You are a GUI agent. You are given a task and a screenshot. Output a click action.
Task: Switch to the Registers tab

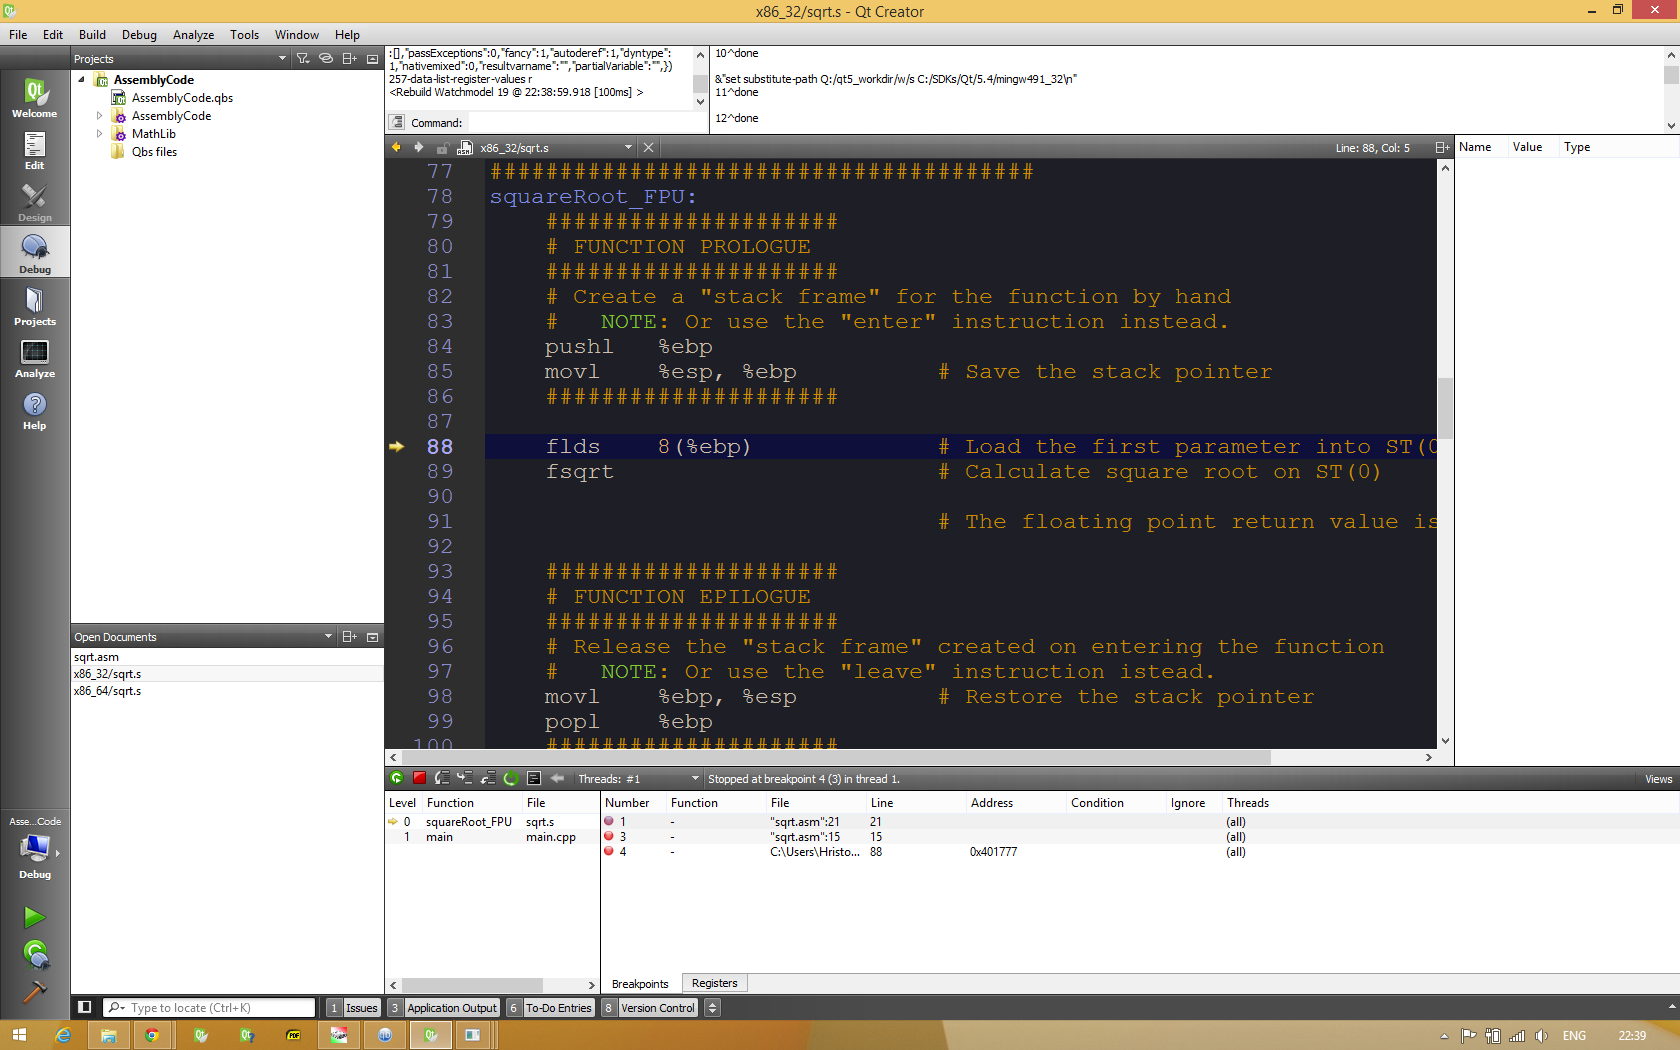click(x=714, y=984)
